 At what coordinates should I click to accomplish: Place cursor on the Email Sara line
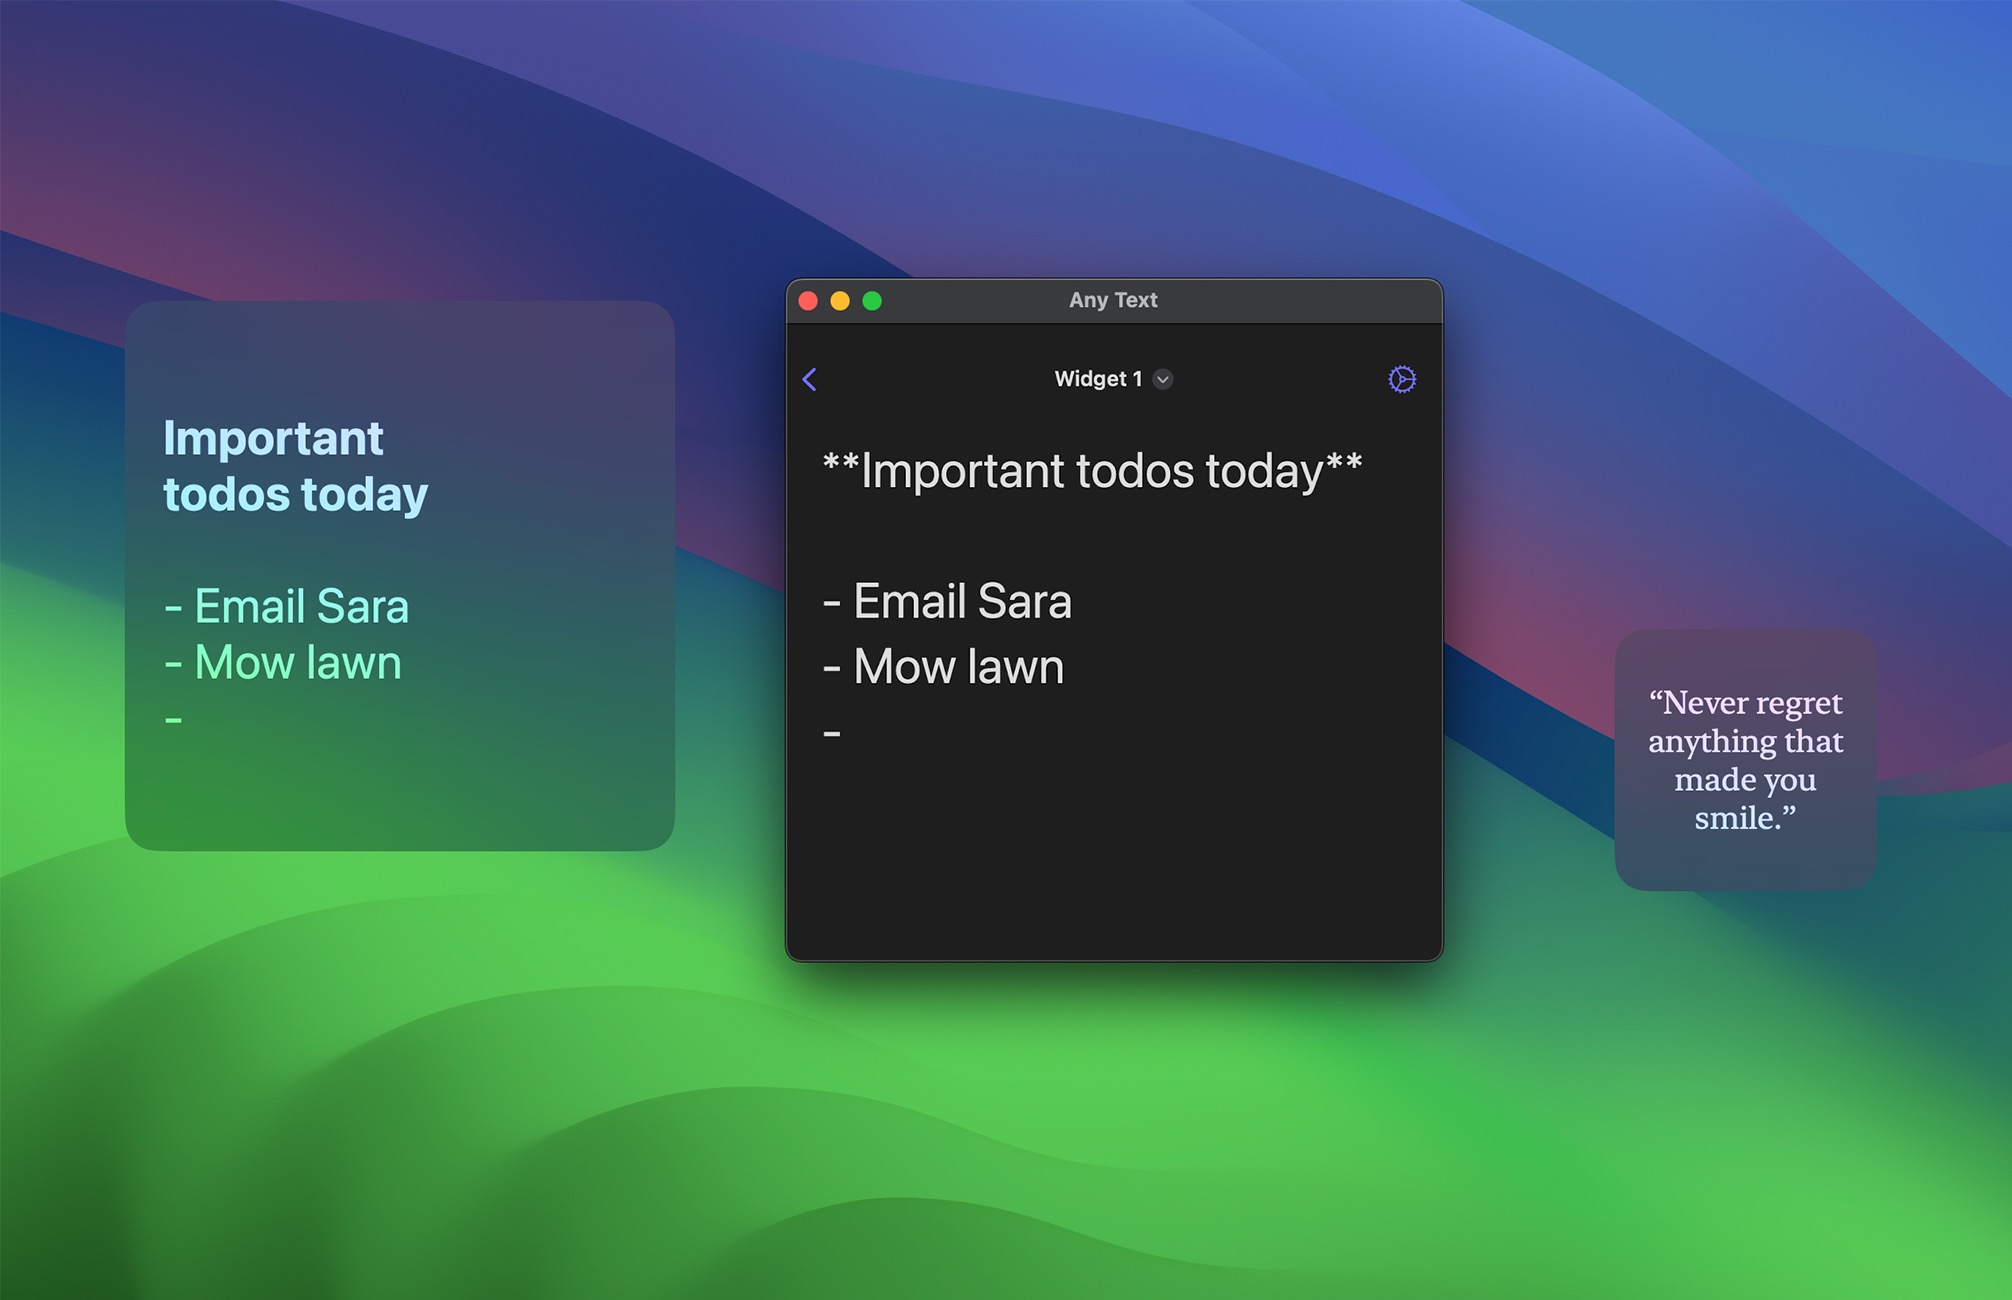(947, 601)
